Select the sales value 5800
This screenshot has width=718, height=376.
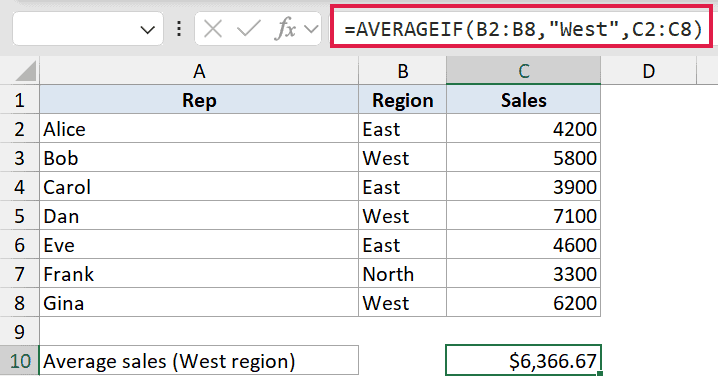(523, 158)
